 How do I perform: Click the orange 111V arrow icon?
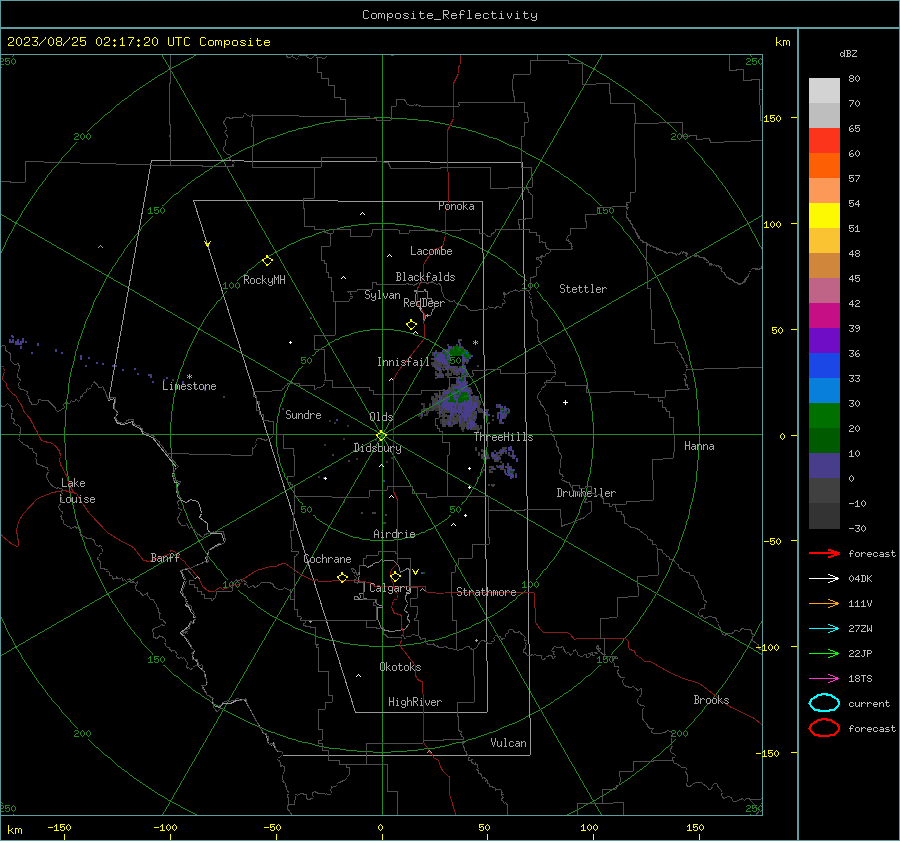tap(824, 603)
